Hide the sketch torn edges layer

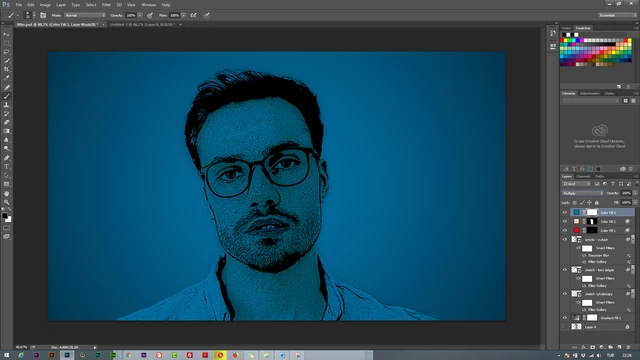[565, 270]
